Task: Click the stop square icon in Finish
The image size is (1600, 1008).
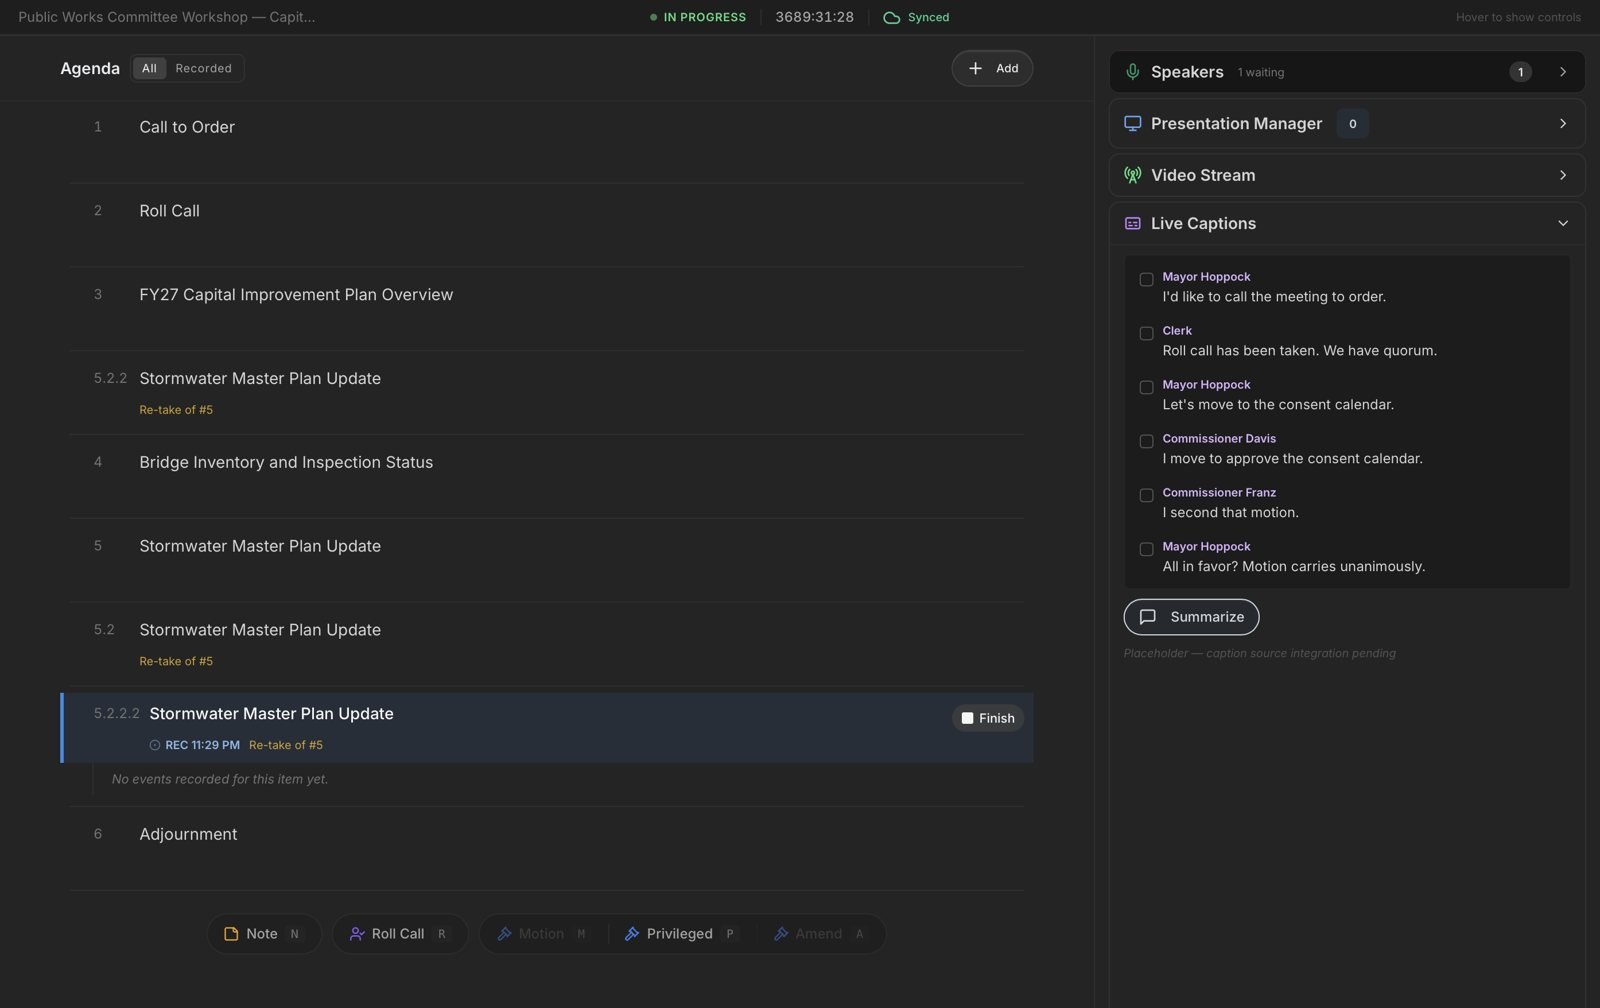Action: click(x=967, y=718)
